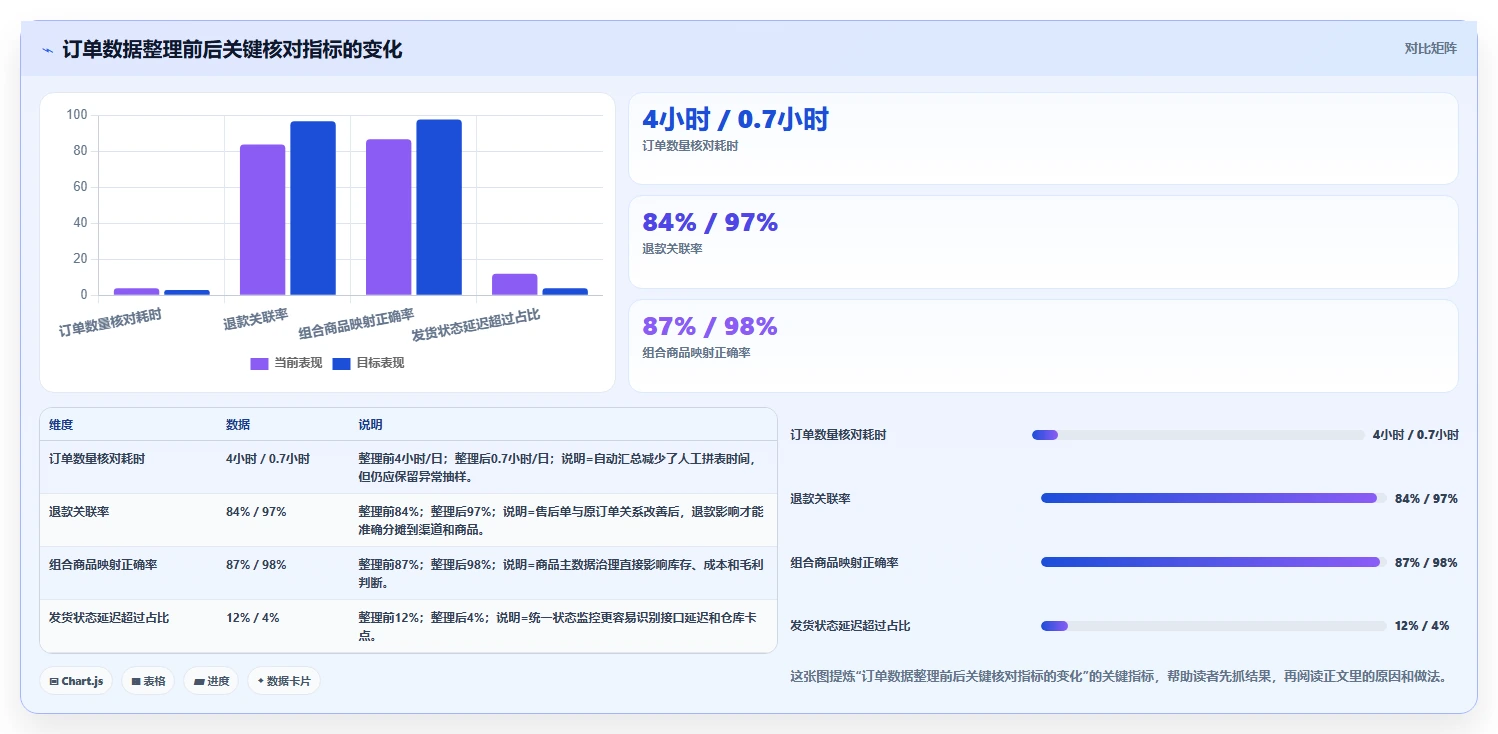Click purple 退款关联率 current-value bar

click(262, 220)
